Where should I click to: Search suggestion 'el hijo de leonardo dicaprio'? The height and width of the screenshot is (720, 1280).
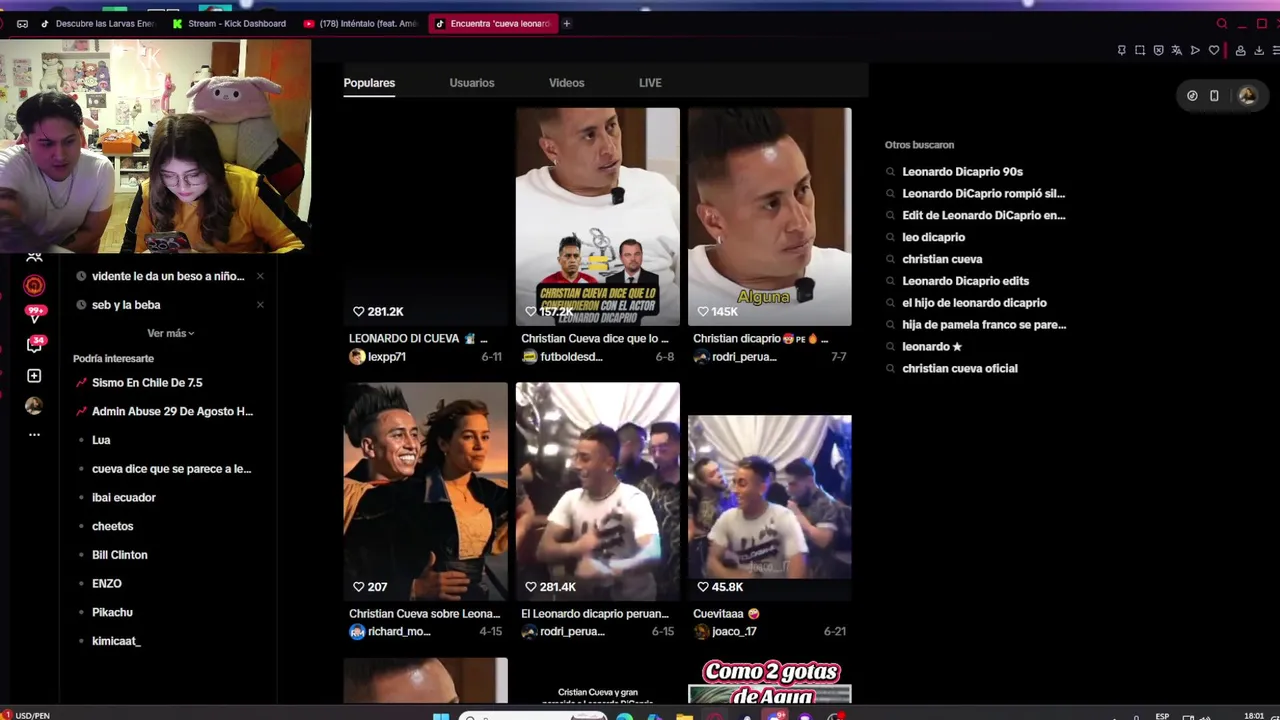coord(974,303)
